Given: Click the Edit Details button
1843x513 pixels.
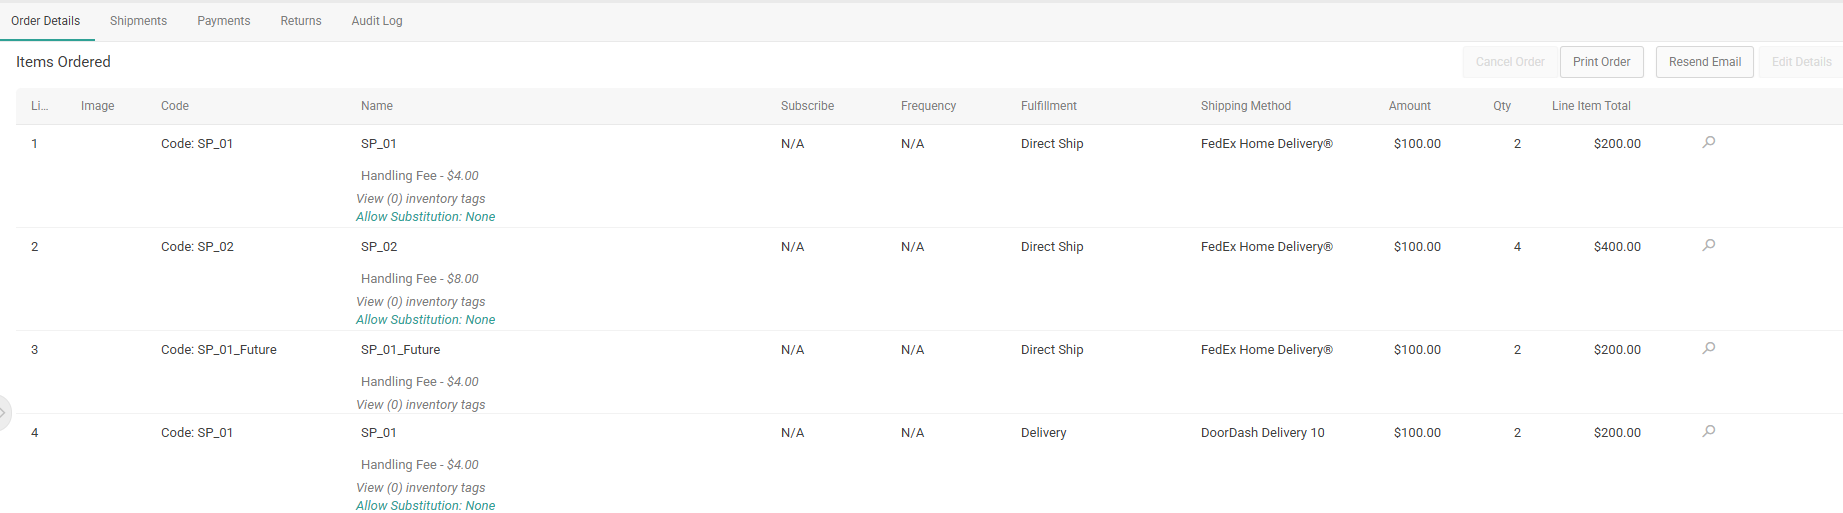Looking at the screenshot, I should [x=1801, y=62].
